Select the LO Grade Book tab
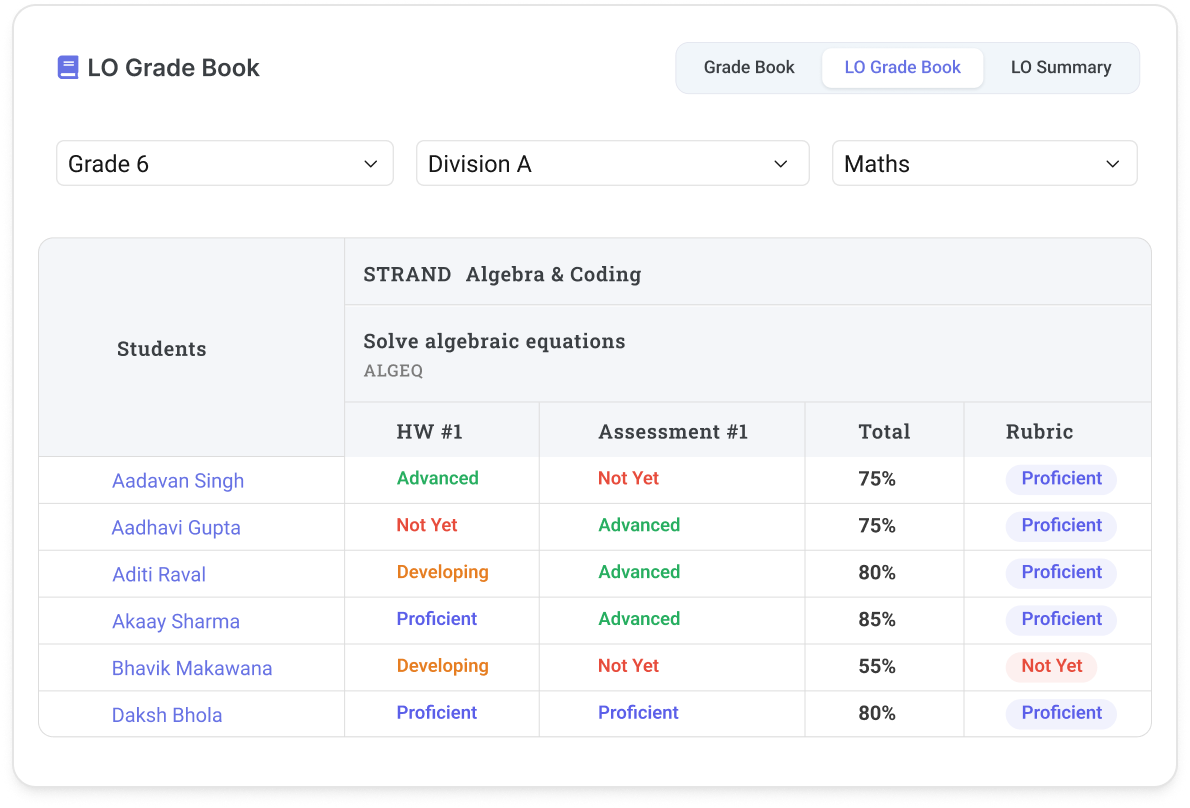Image resolution: width=1190 pixels, height=808 pixels. 902,68
